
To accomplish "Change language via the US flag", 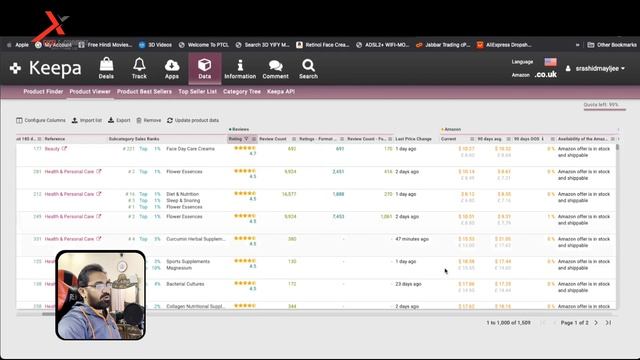I will click(550, 62).
